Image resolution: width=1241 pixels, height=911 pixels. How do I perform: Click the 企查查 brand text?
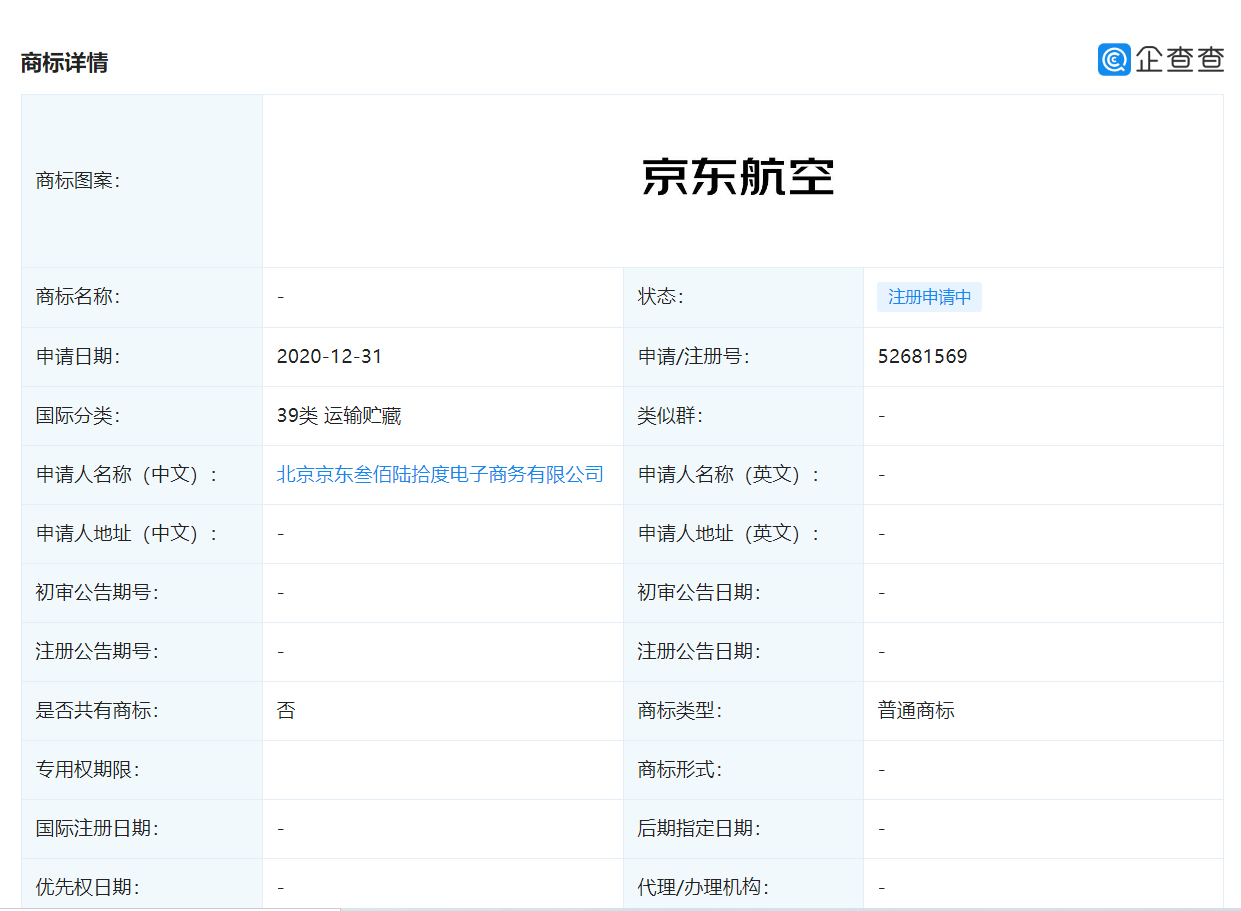(x=1180, y=59)
